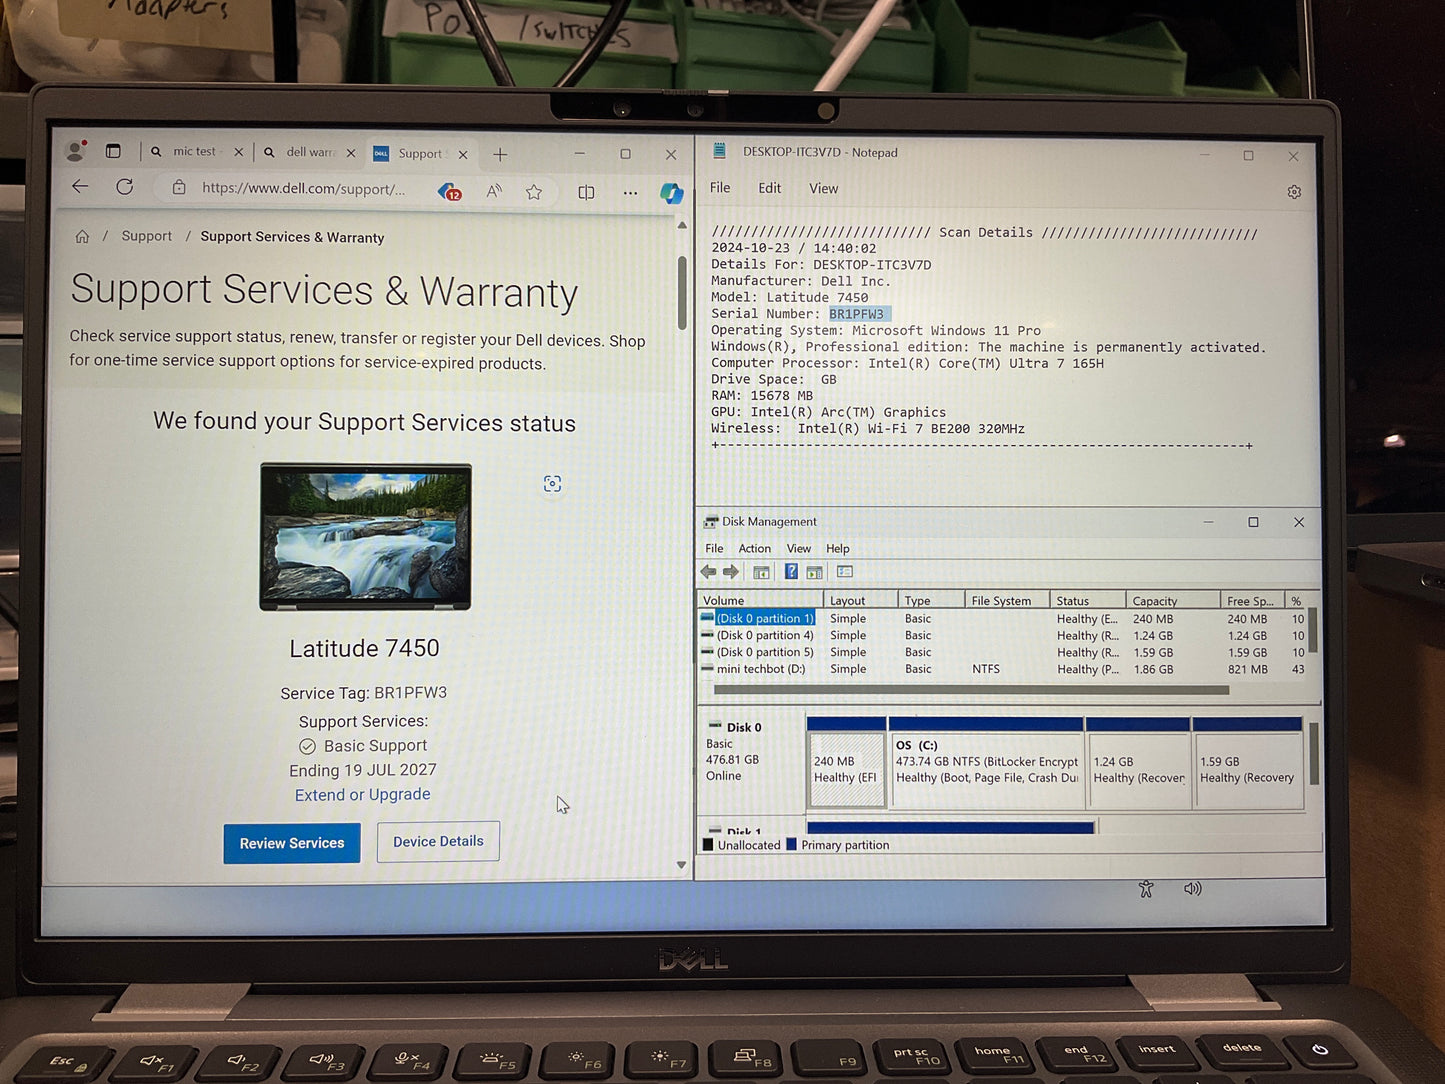Open the Edge profile avatar
1445x1084 pixels.
76,151
